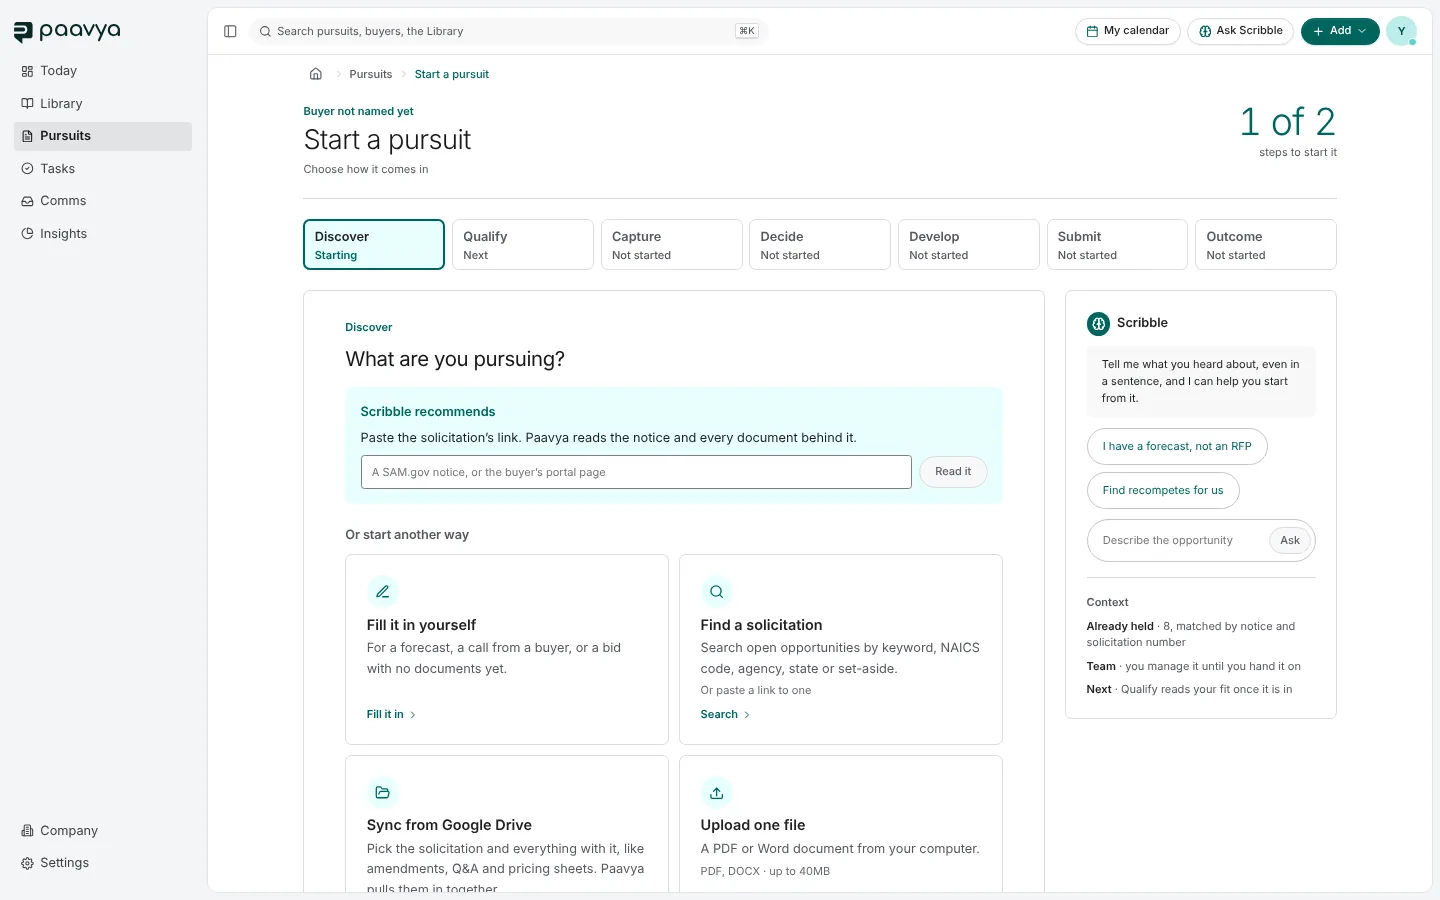
Task: Select the Qualify step tab
Action: click(x=523, y=245)
